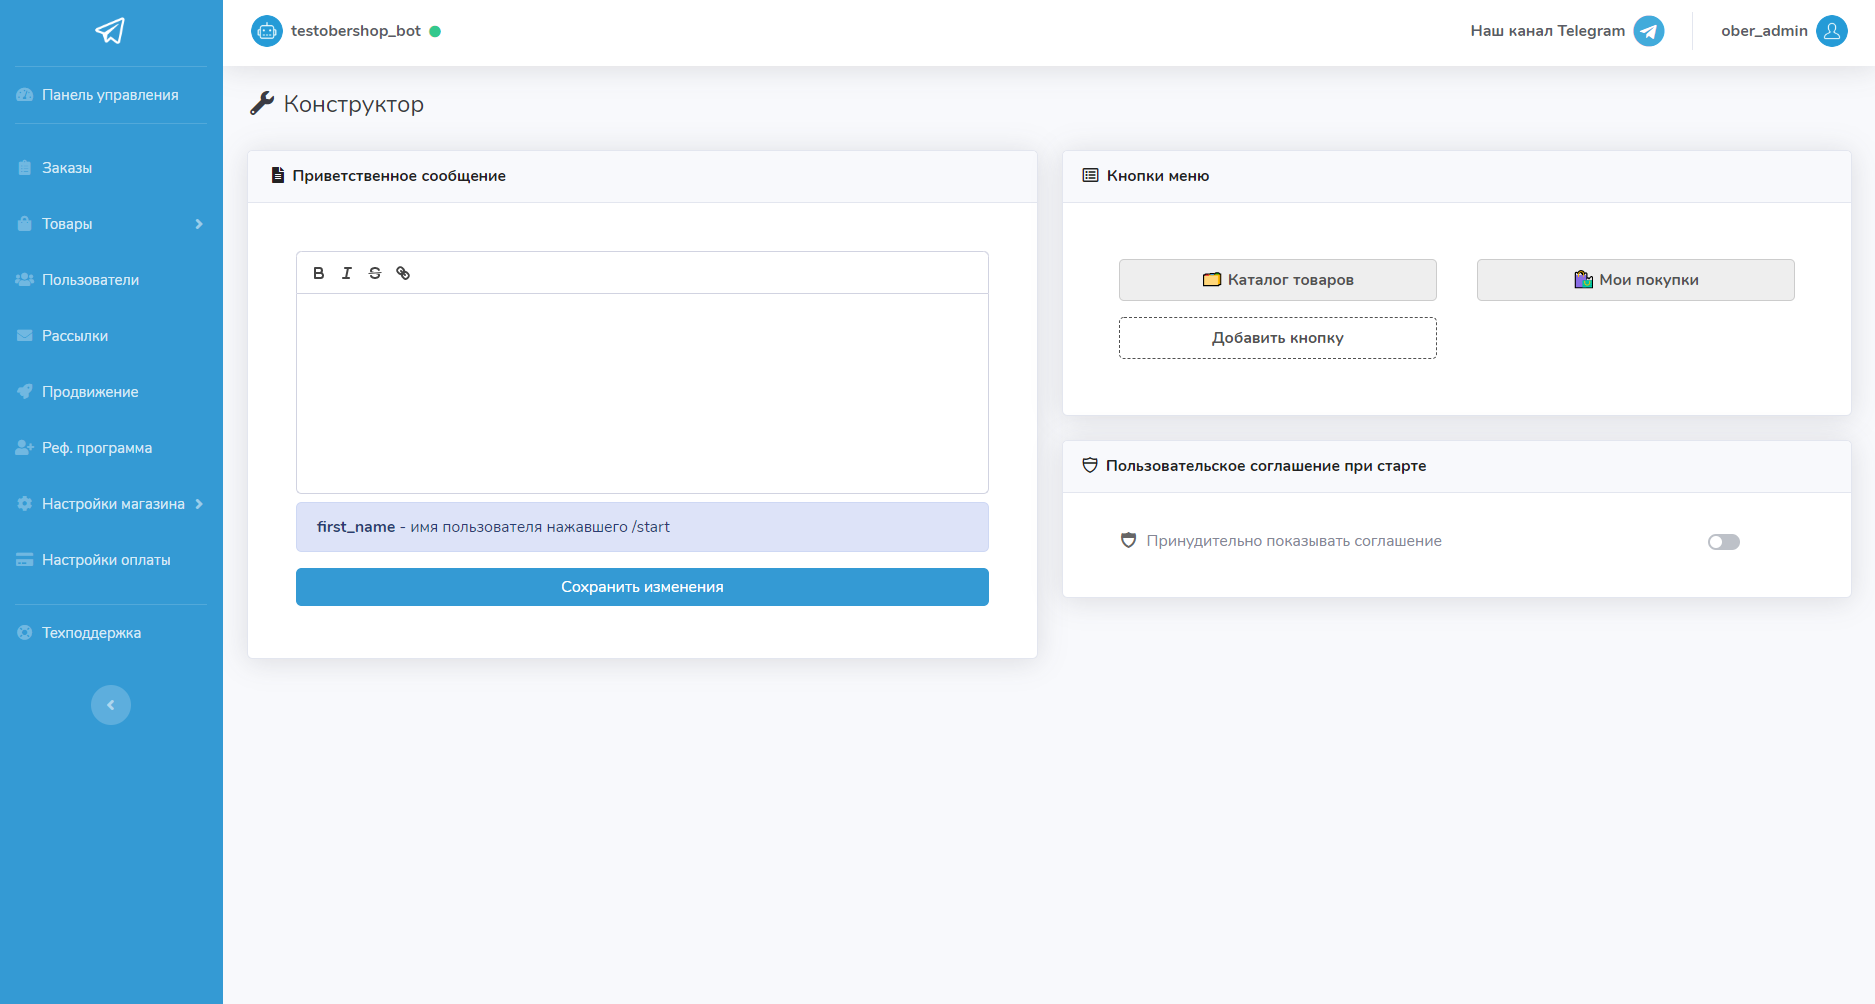Toggle italic formatting in editor
The width and height of the screenshot is (1875, 1004).
pyautogui.click(x=346, y=273)
